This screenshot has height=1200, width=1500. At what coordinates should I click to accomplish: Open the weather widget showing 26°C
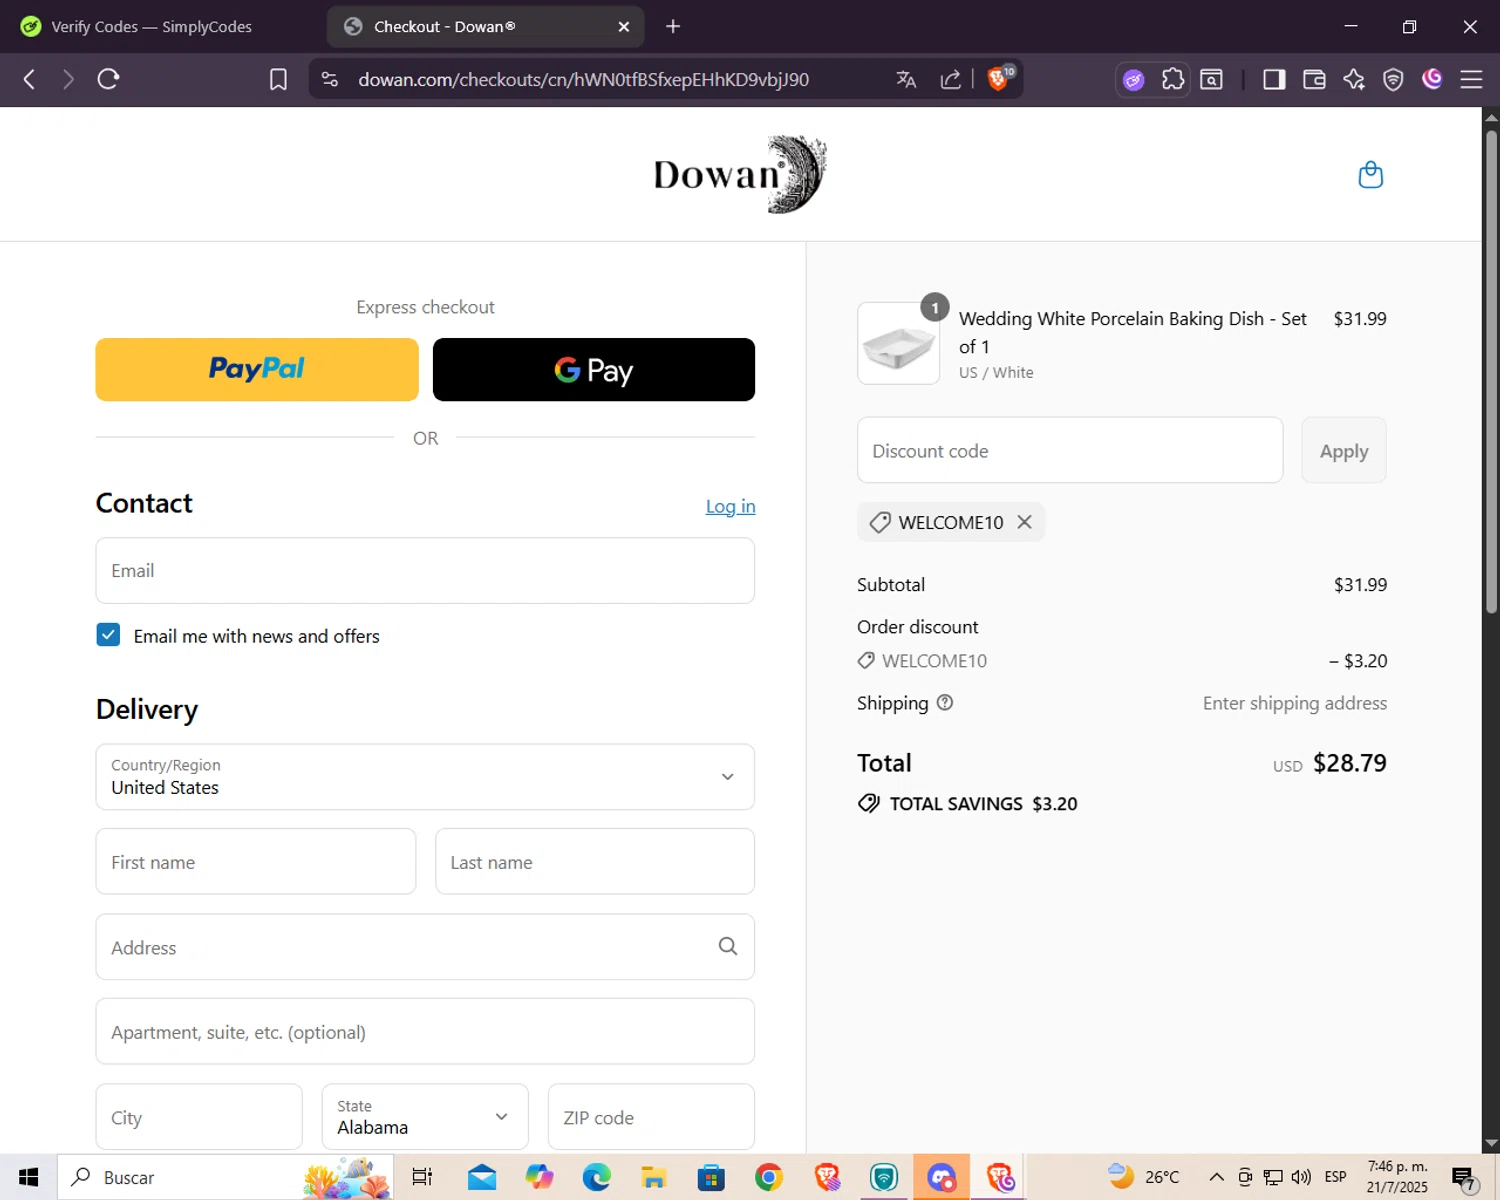click(x=1143, y=1177)
